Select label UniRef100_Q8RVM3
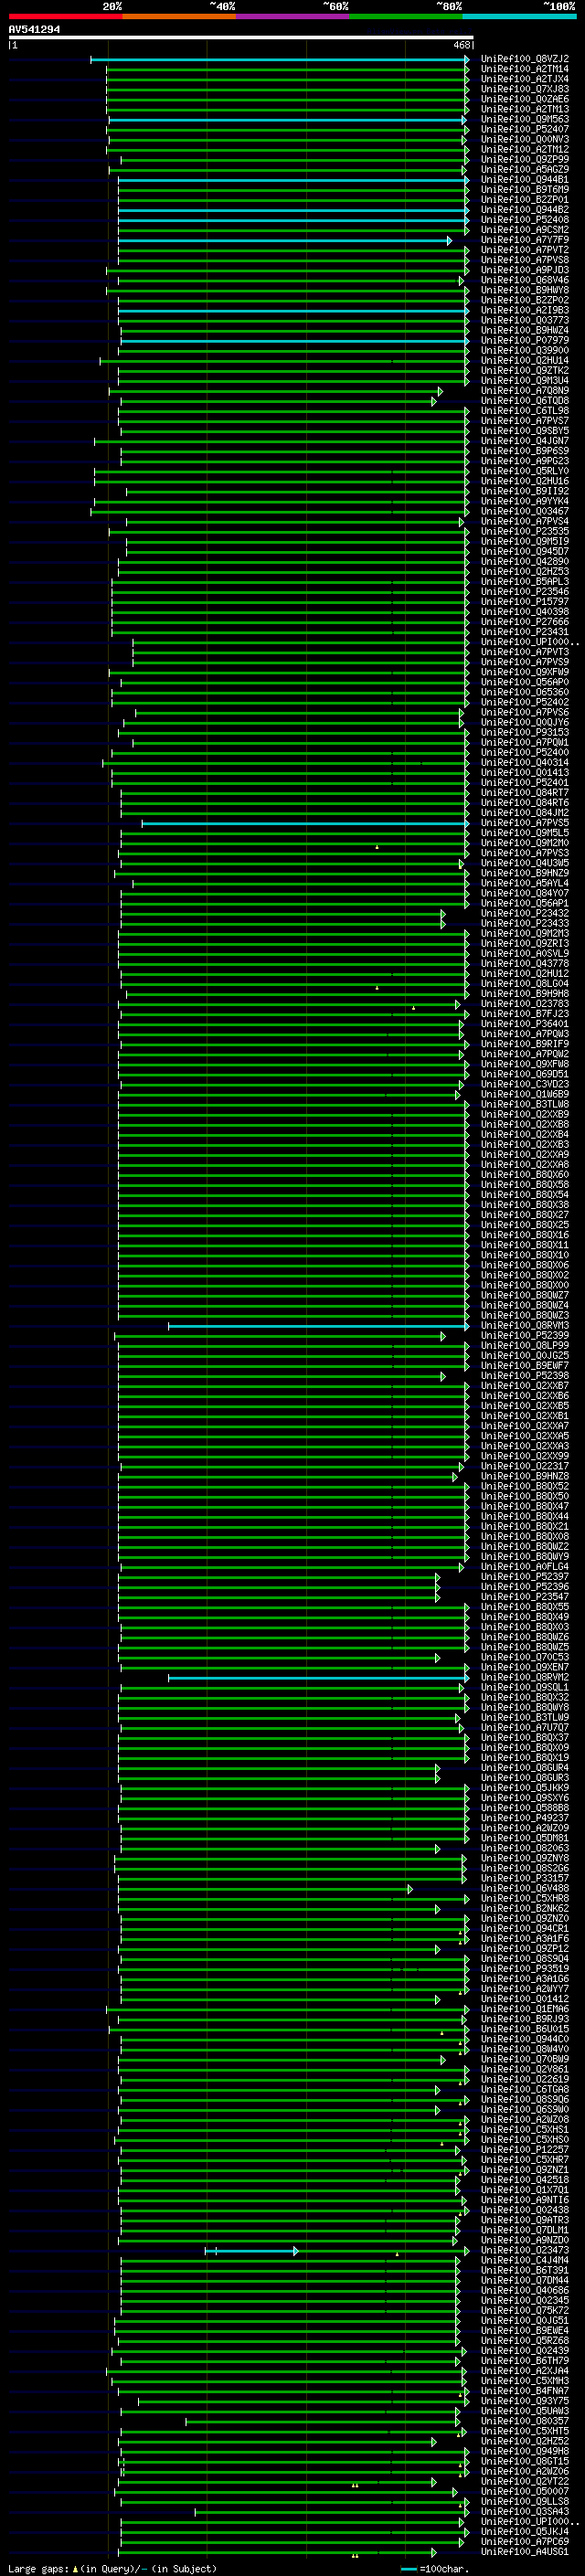 point(524,1326)
